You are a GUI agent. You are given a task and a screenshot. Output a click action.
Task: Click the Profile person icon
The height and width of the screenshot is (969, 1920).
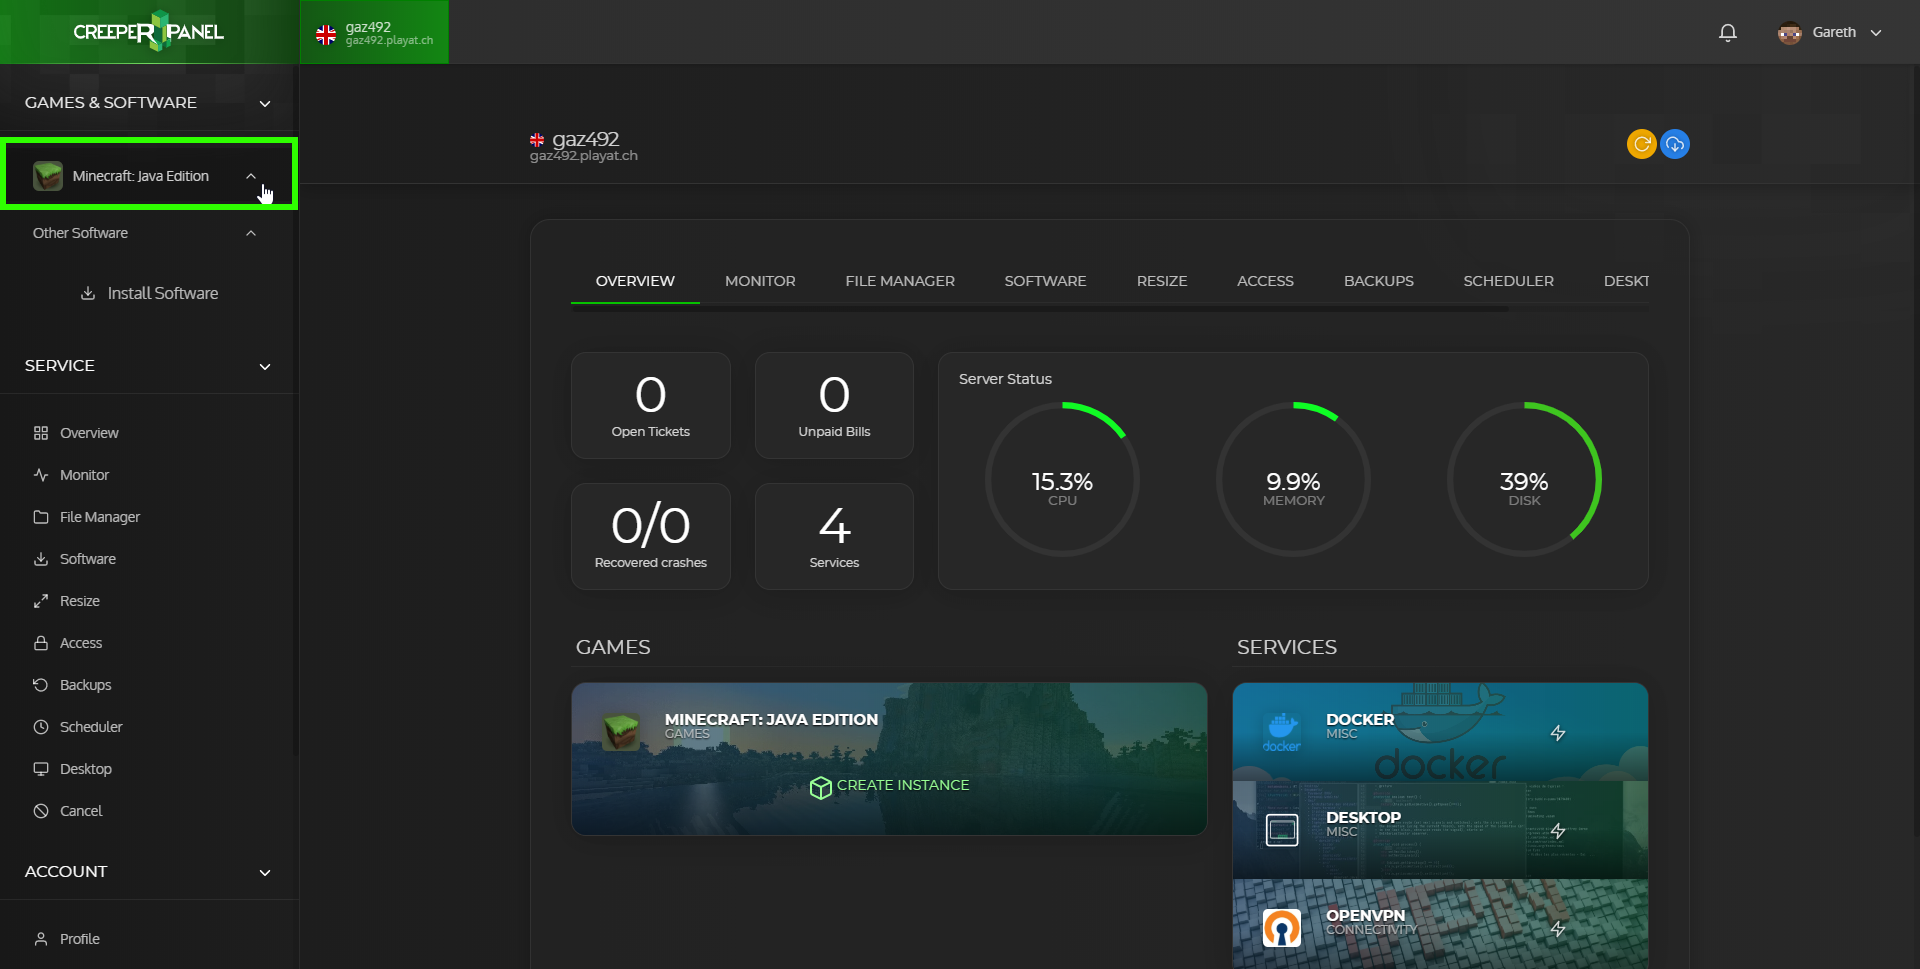tap(41, 939)
